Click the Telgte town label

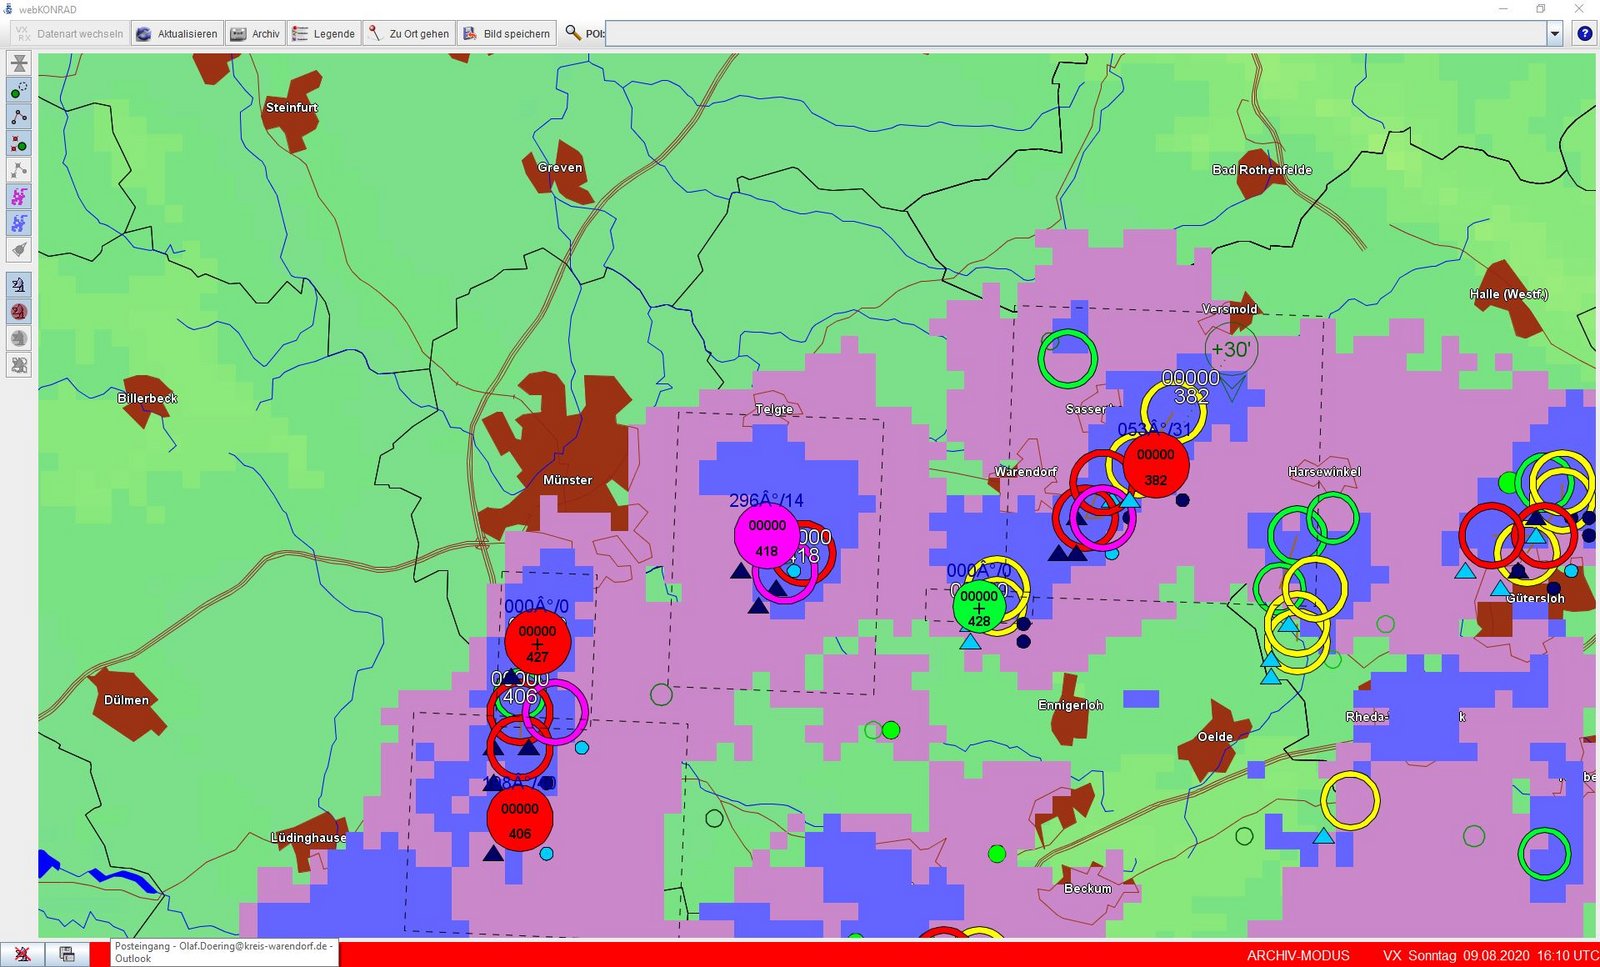point(774,409)
